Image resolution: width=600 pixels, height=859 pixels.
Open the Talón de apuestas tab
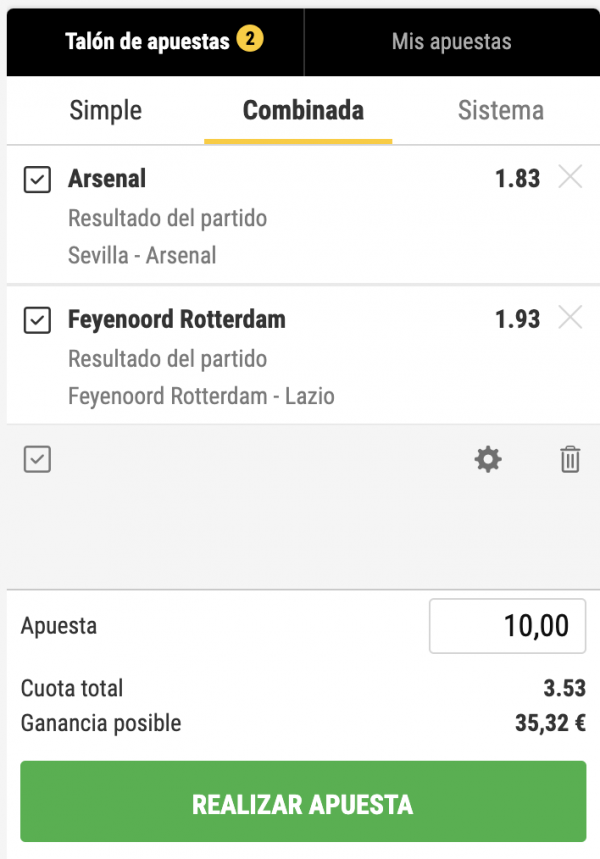[147, 42]
